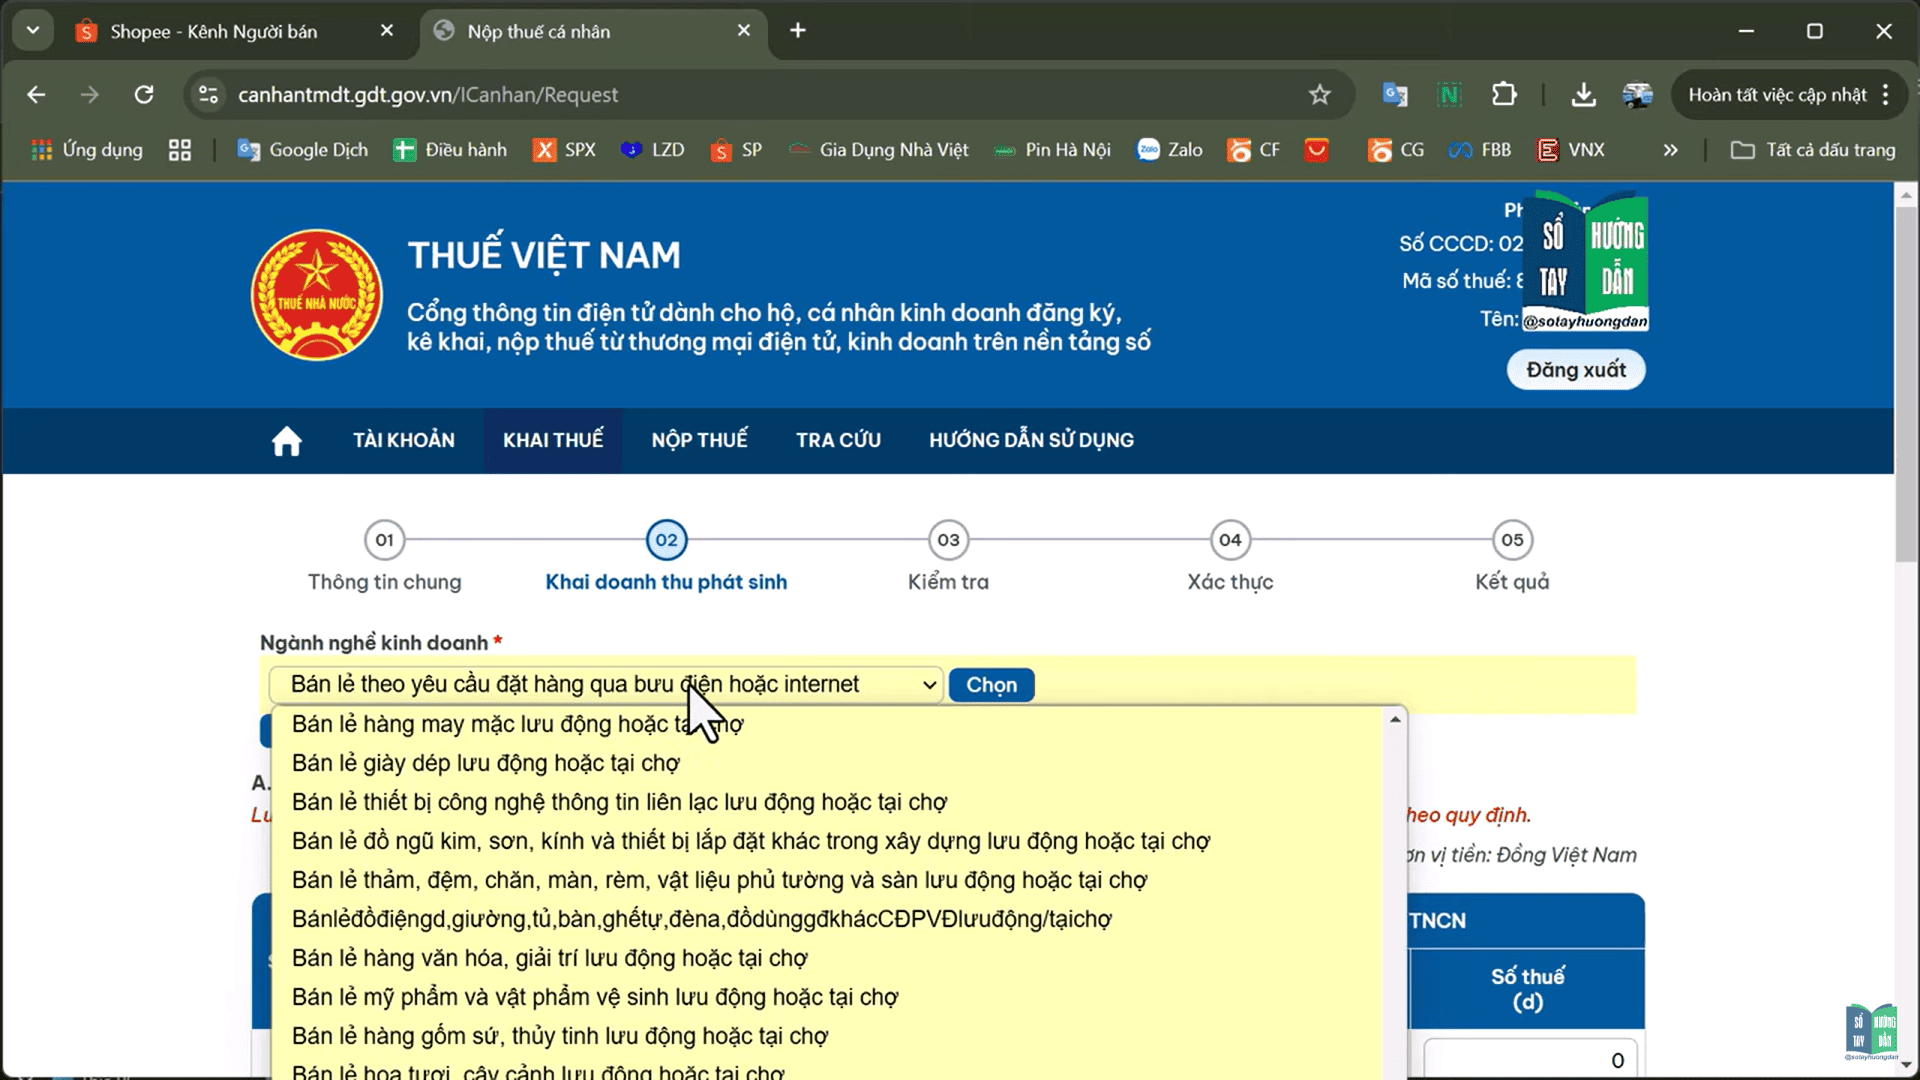
Task: Select Bán lẻ hàng gốm sứ, thủy tinh option
Action: click(x=827, y=1036)
